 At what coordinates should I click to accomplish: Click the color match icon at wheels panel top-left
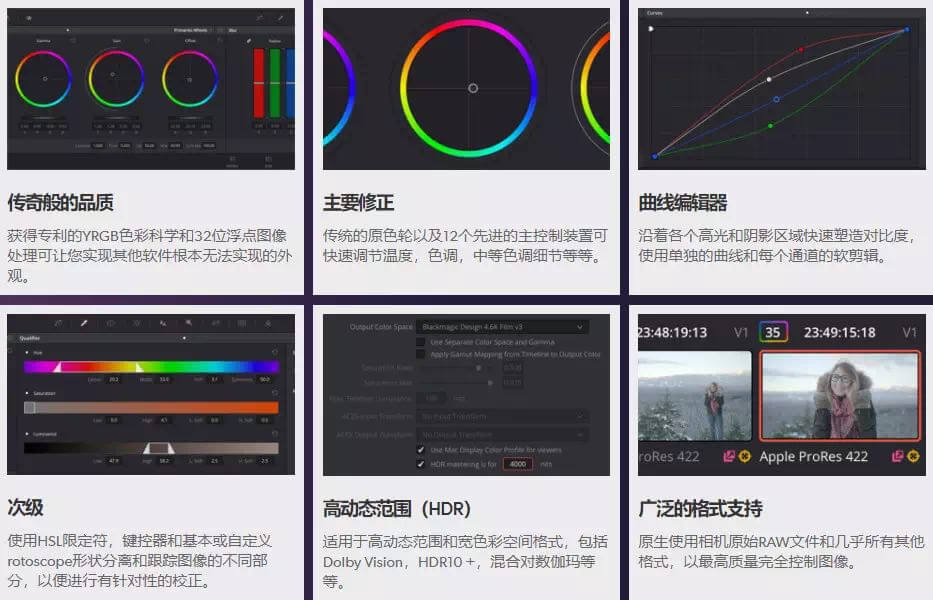29,18
